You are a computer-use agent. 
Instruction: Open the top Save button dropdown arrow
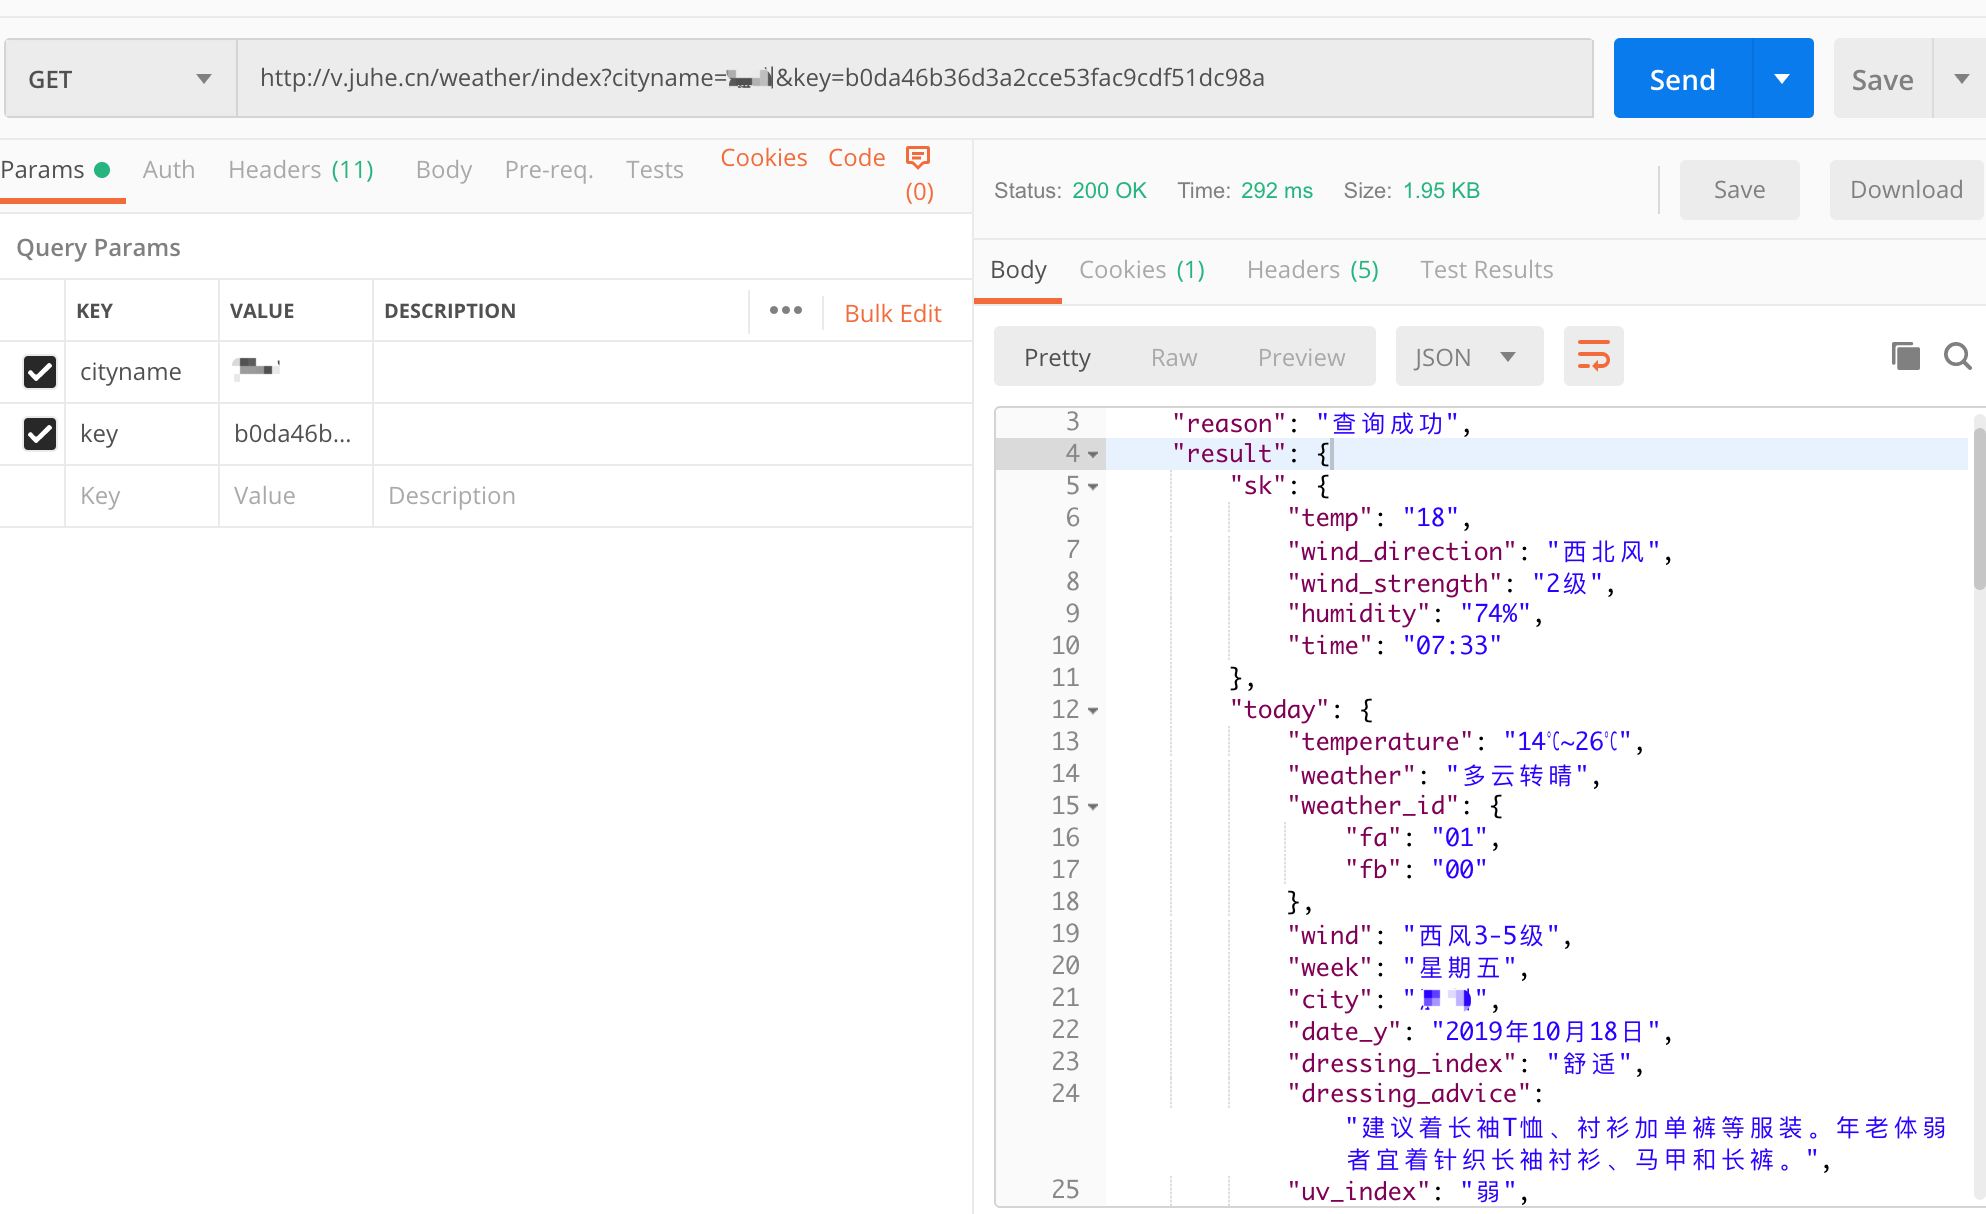tap(1960, 79)
